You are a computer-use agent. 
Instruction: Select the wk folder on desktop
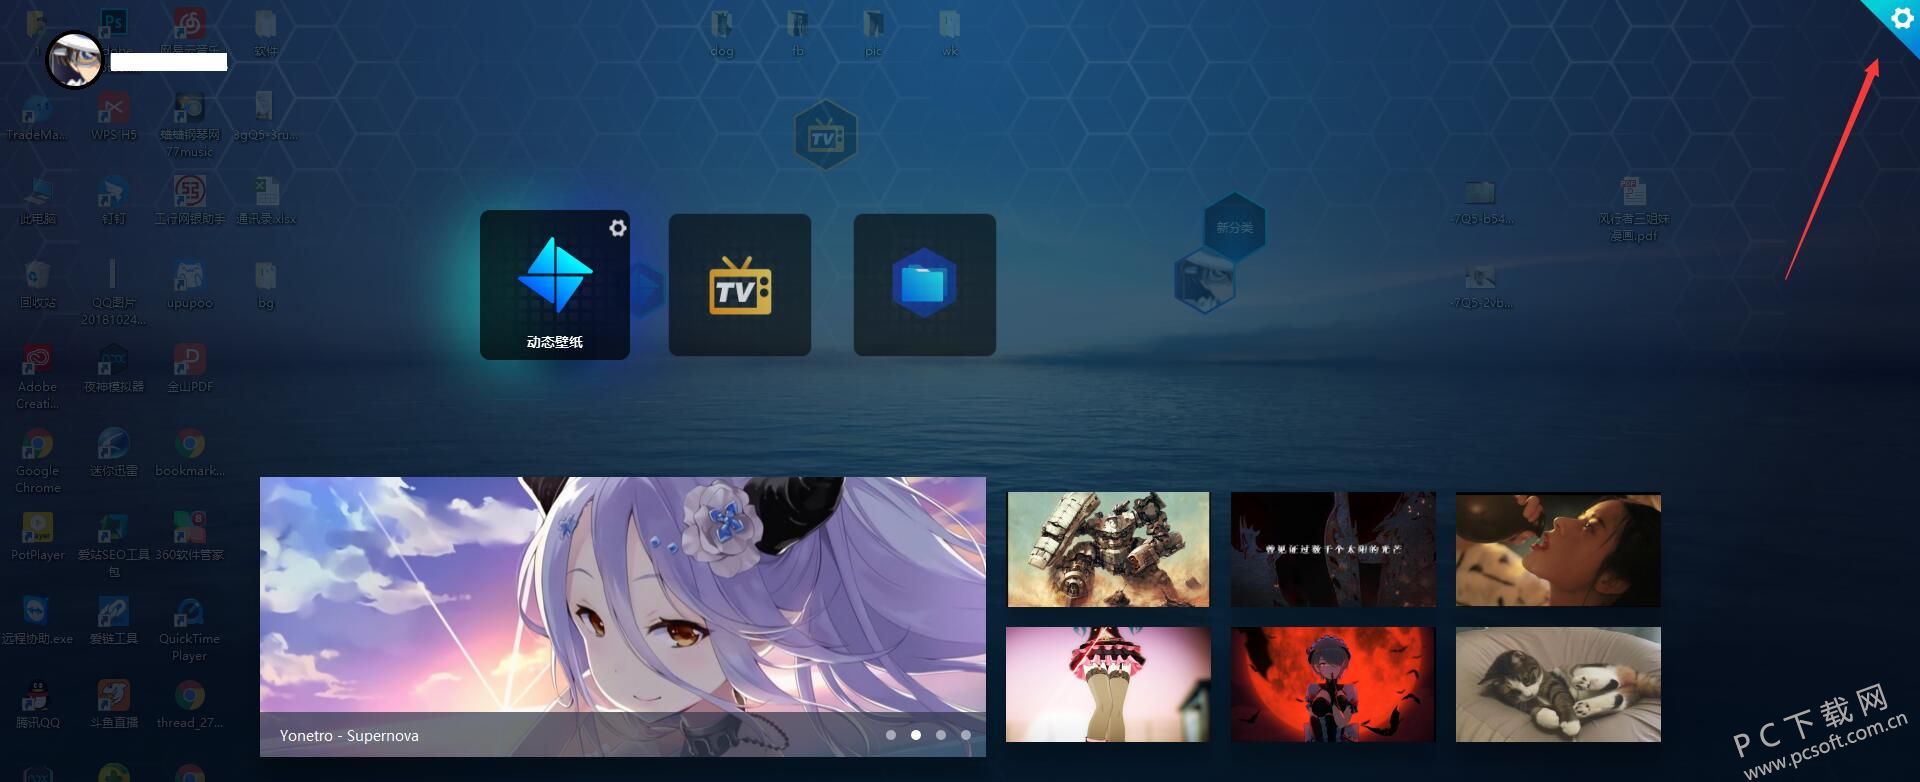[949, 33]
